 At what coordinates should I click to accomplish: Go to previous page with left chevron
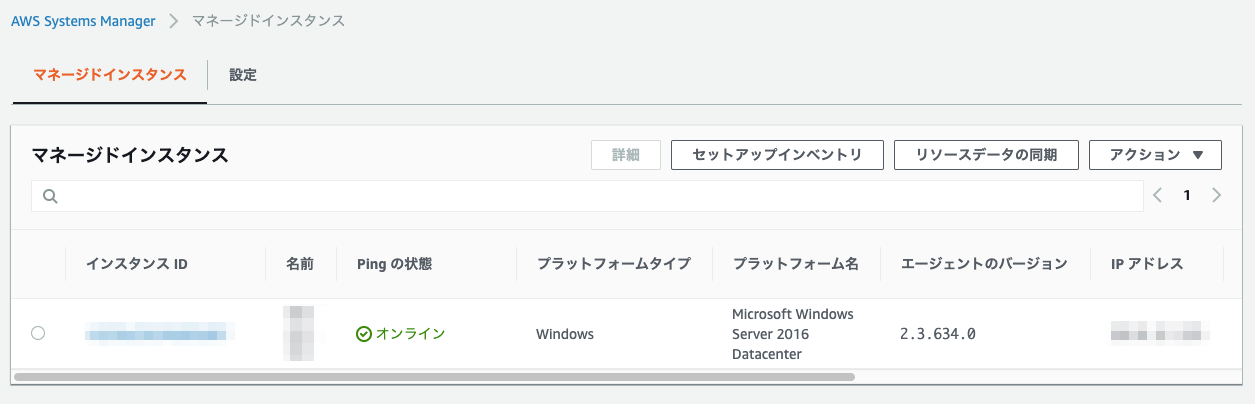[x=1158, y=196]
